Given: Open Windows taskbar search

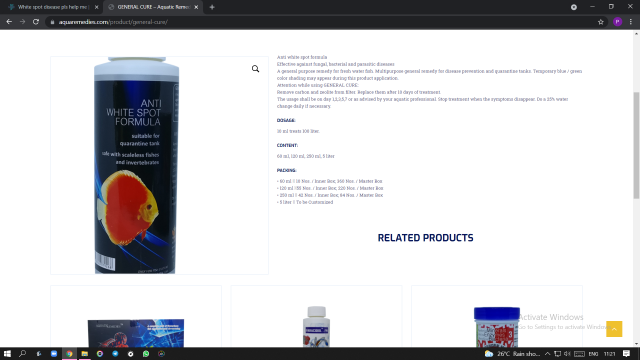Looking at the screenshot, I should (x=23, y=354).
